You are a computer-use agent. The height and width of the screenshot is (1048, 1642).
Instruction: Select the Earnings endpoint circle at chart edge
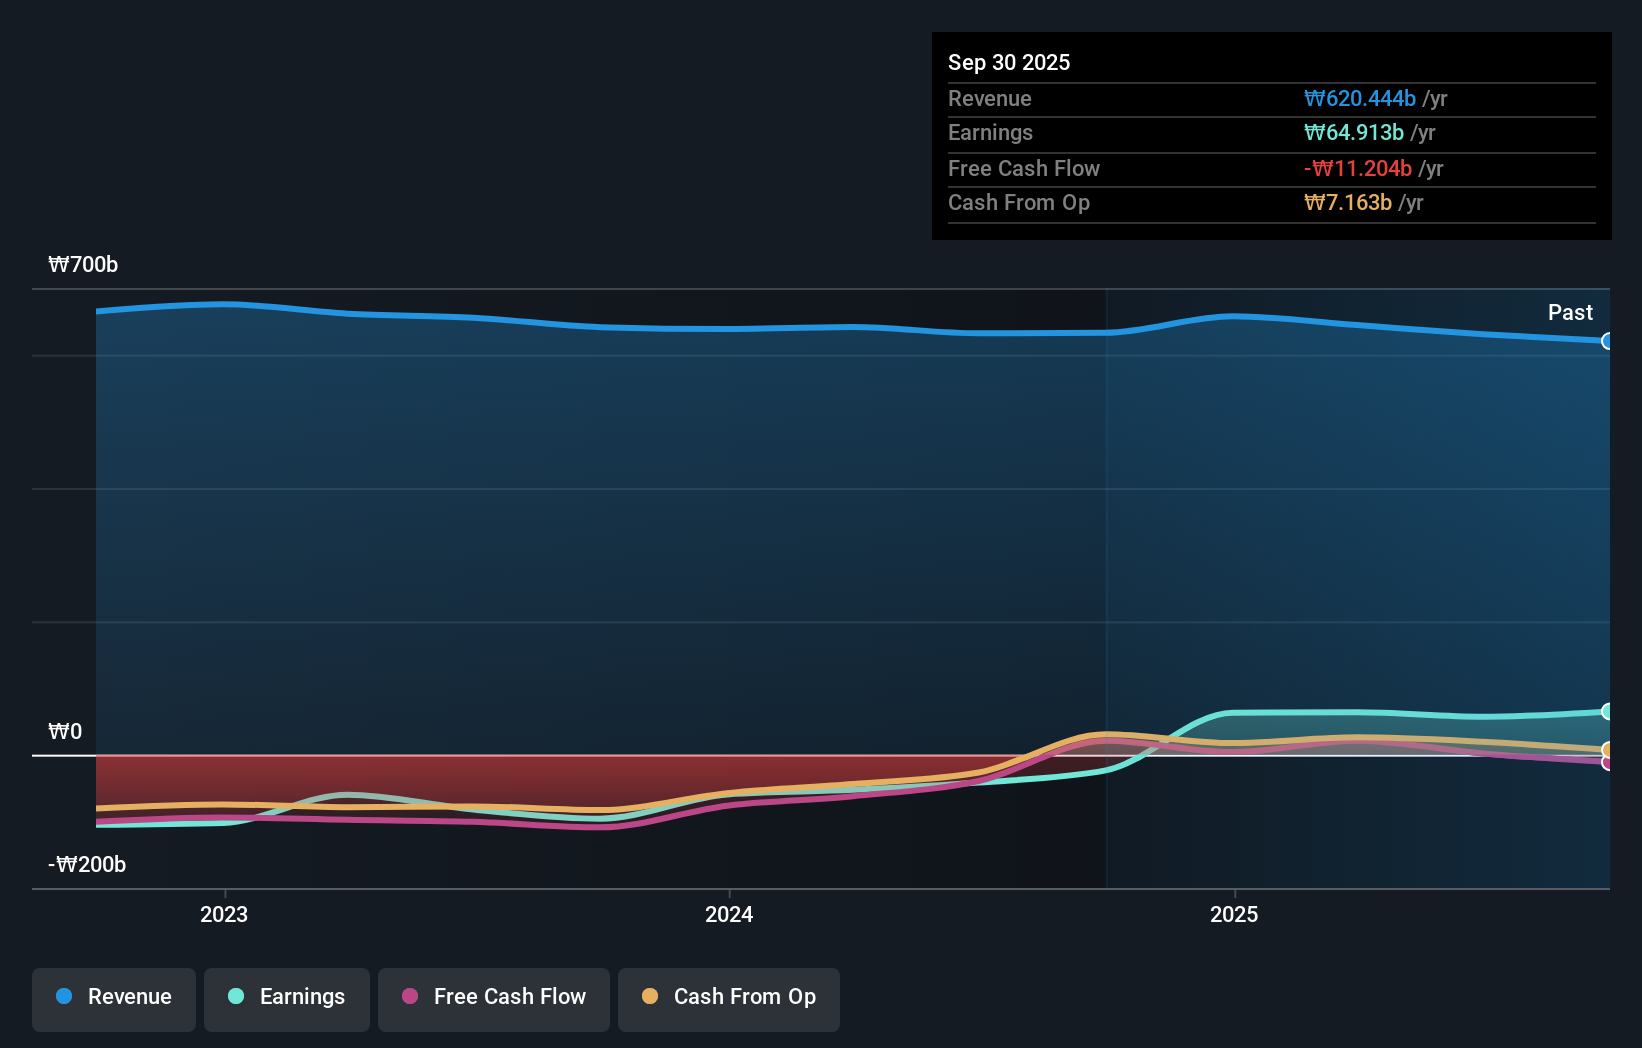(1608, 711)
